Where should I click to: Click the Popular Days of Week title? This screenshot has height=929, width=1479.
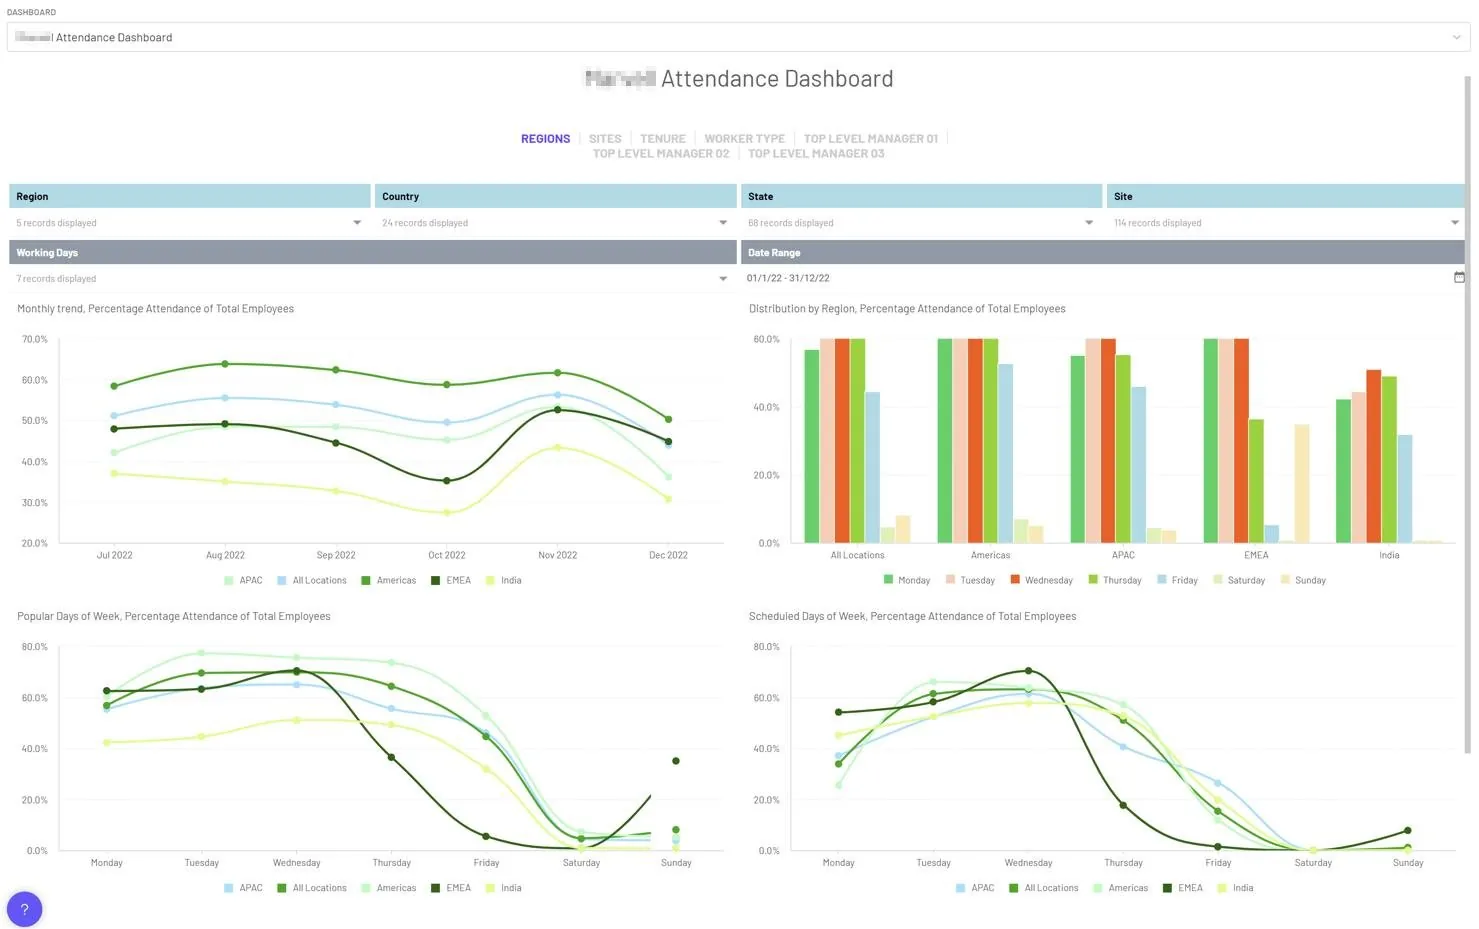pos(174,616)
